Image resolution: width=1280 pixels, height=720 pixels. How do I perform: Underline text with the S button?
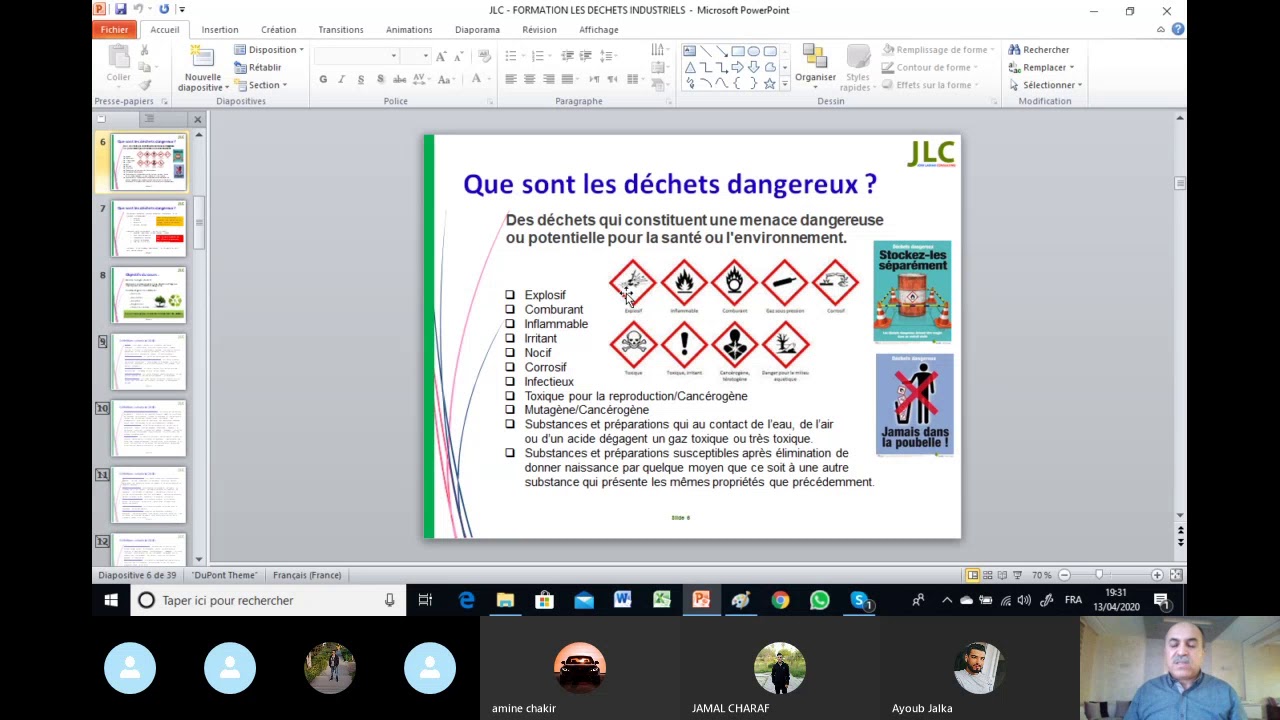(x=360, y=79)
